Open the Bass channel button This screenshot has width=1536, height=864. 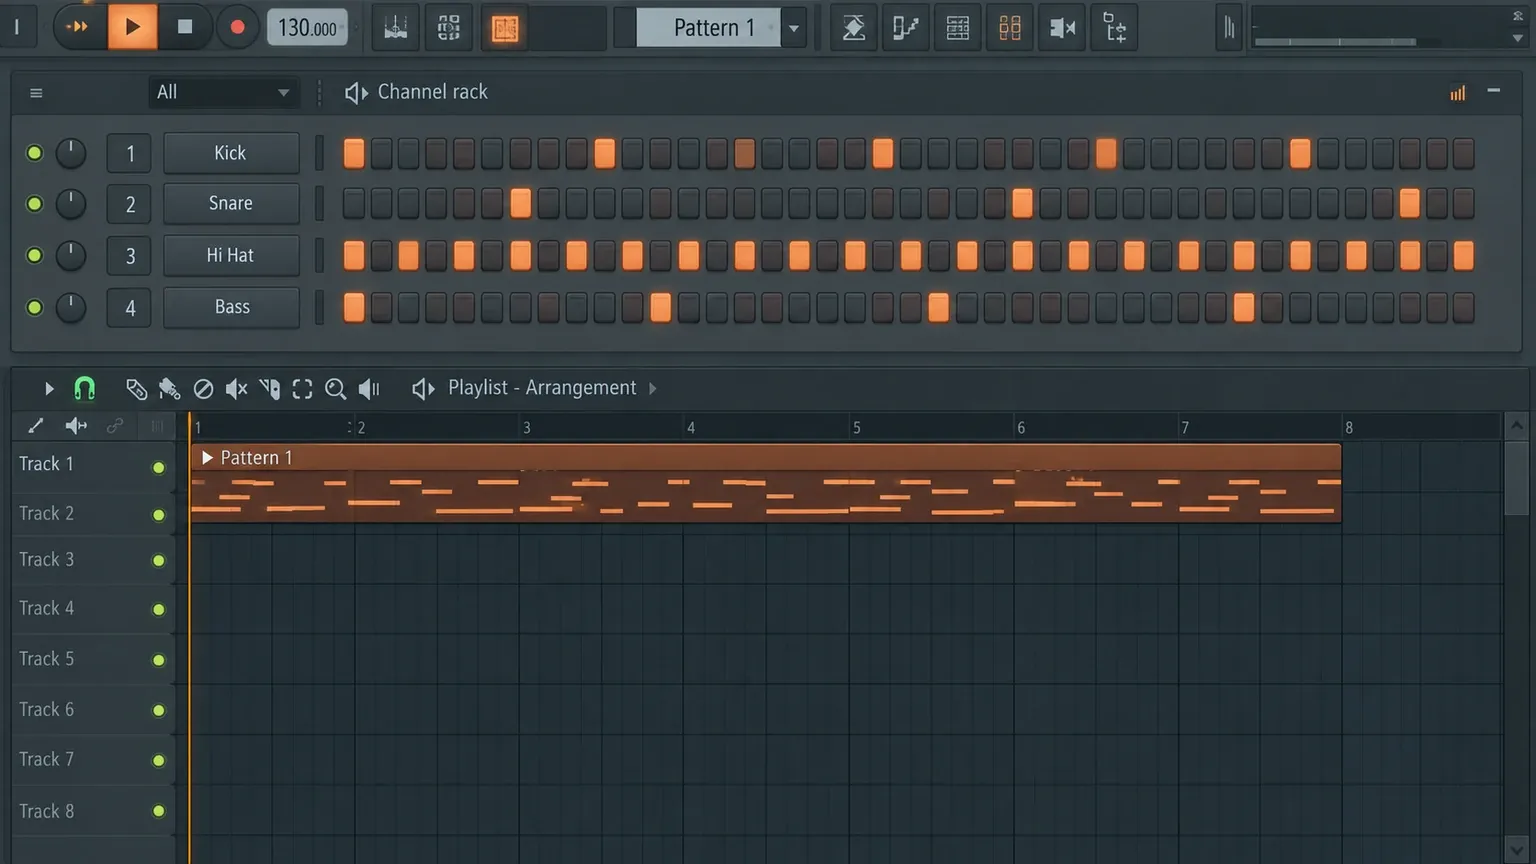coord(231,308)
